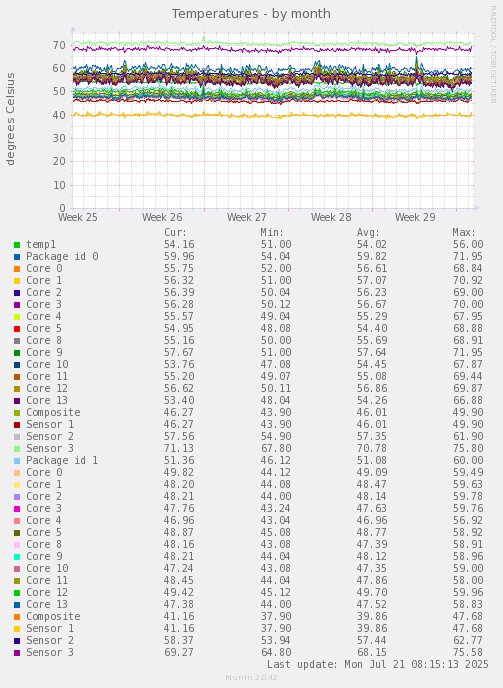Viewport: 503px width, 688px height.
Task: Click the '70' label on the temperature axis
Action: coord(59,45)
